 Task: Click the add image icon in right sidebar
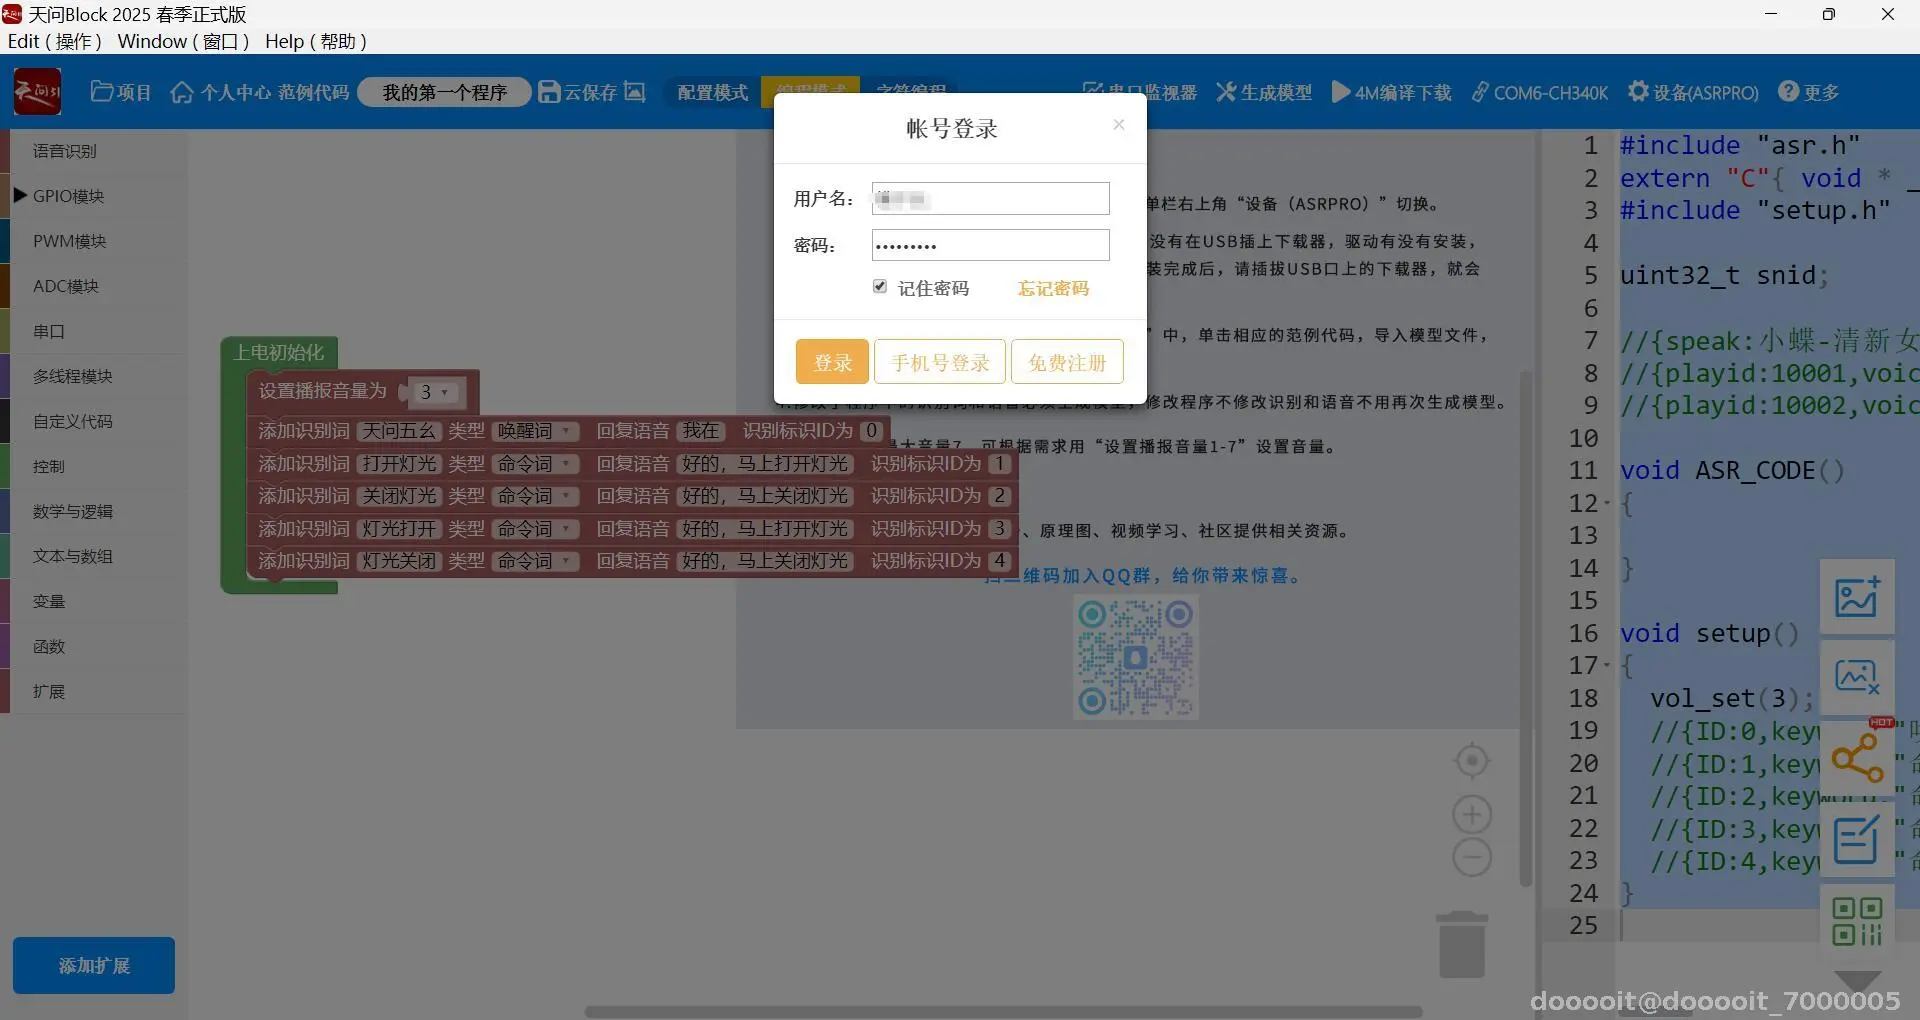(x=1856, y=597)
